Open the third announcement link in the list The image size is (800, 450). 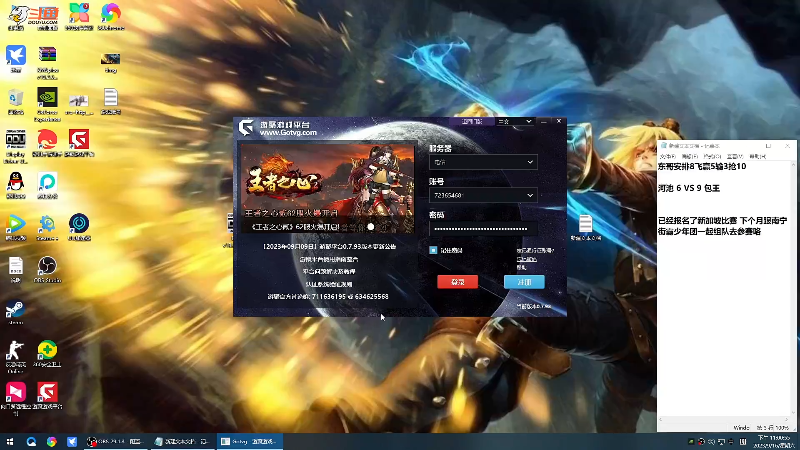[x=329, y=271]
